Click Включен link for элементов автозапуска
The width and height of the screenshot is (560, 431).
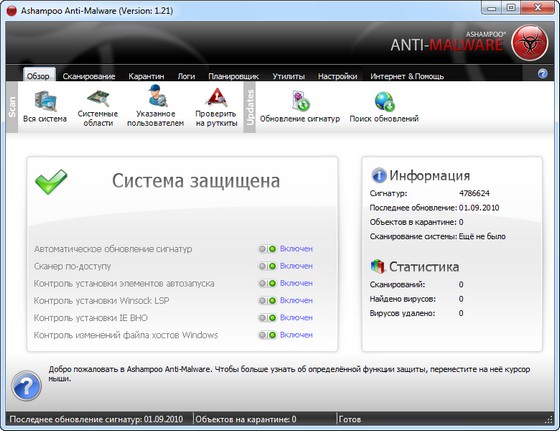(x=296, y=283)
